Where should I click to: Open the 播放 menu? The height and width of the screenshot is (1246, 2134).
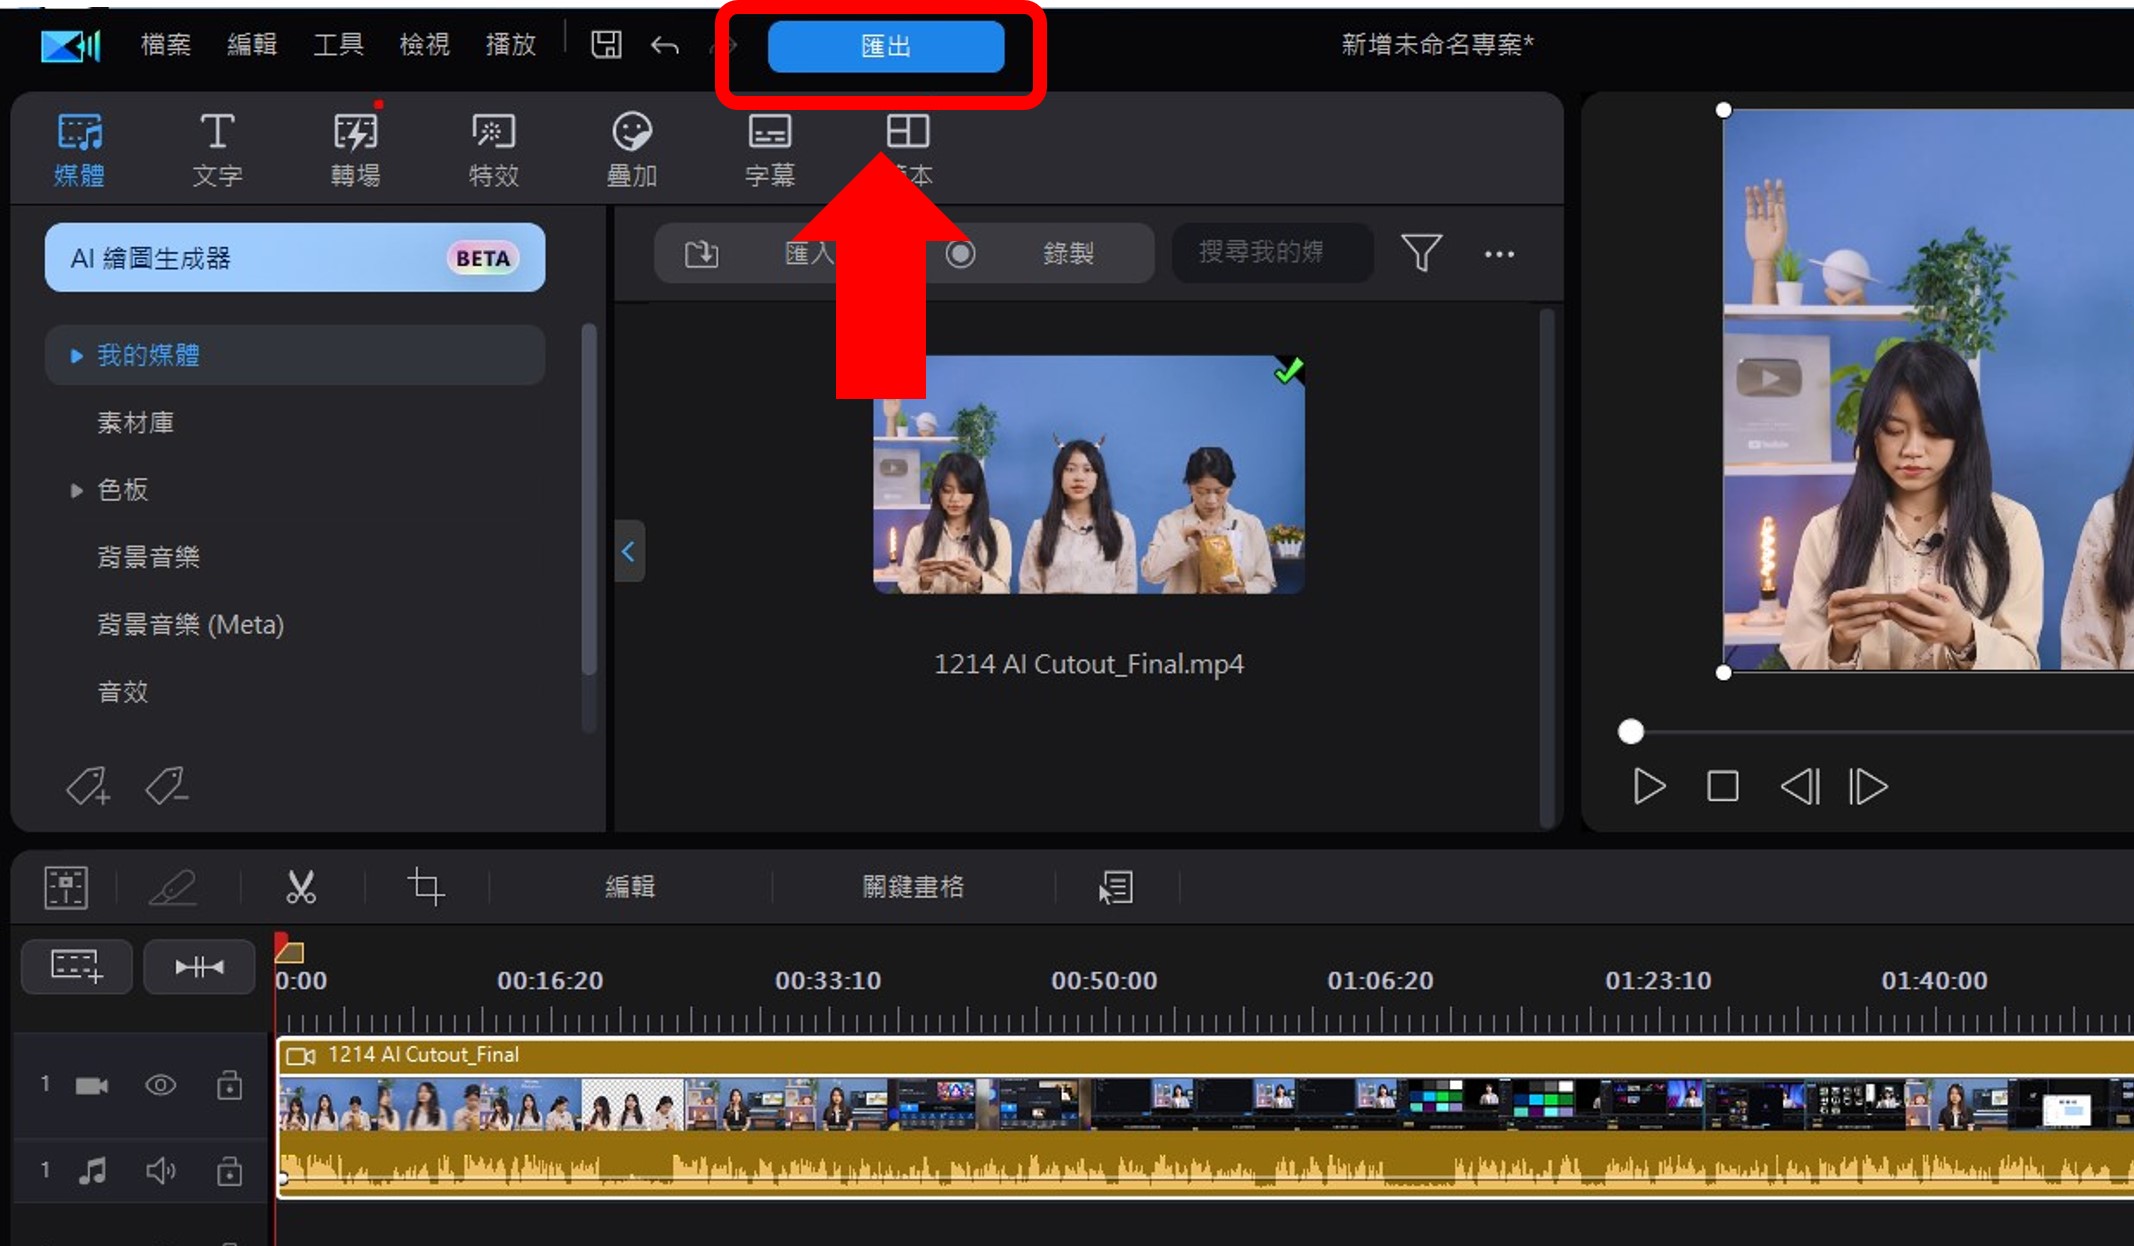coord(511,44)
